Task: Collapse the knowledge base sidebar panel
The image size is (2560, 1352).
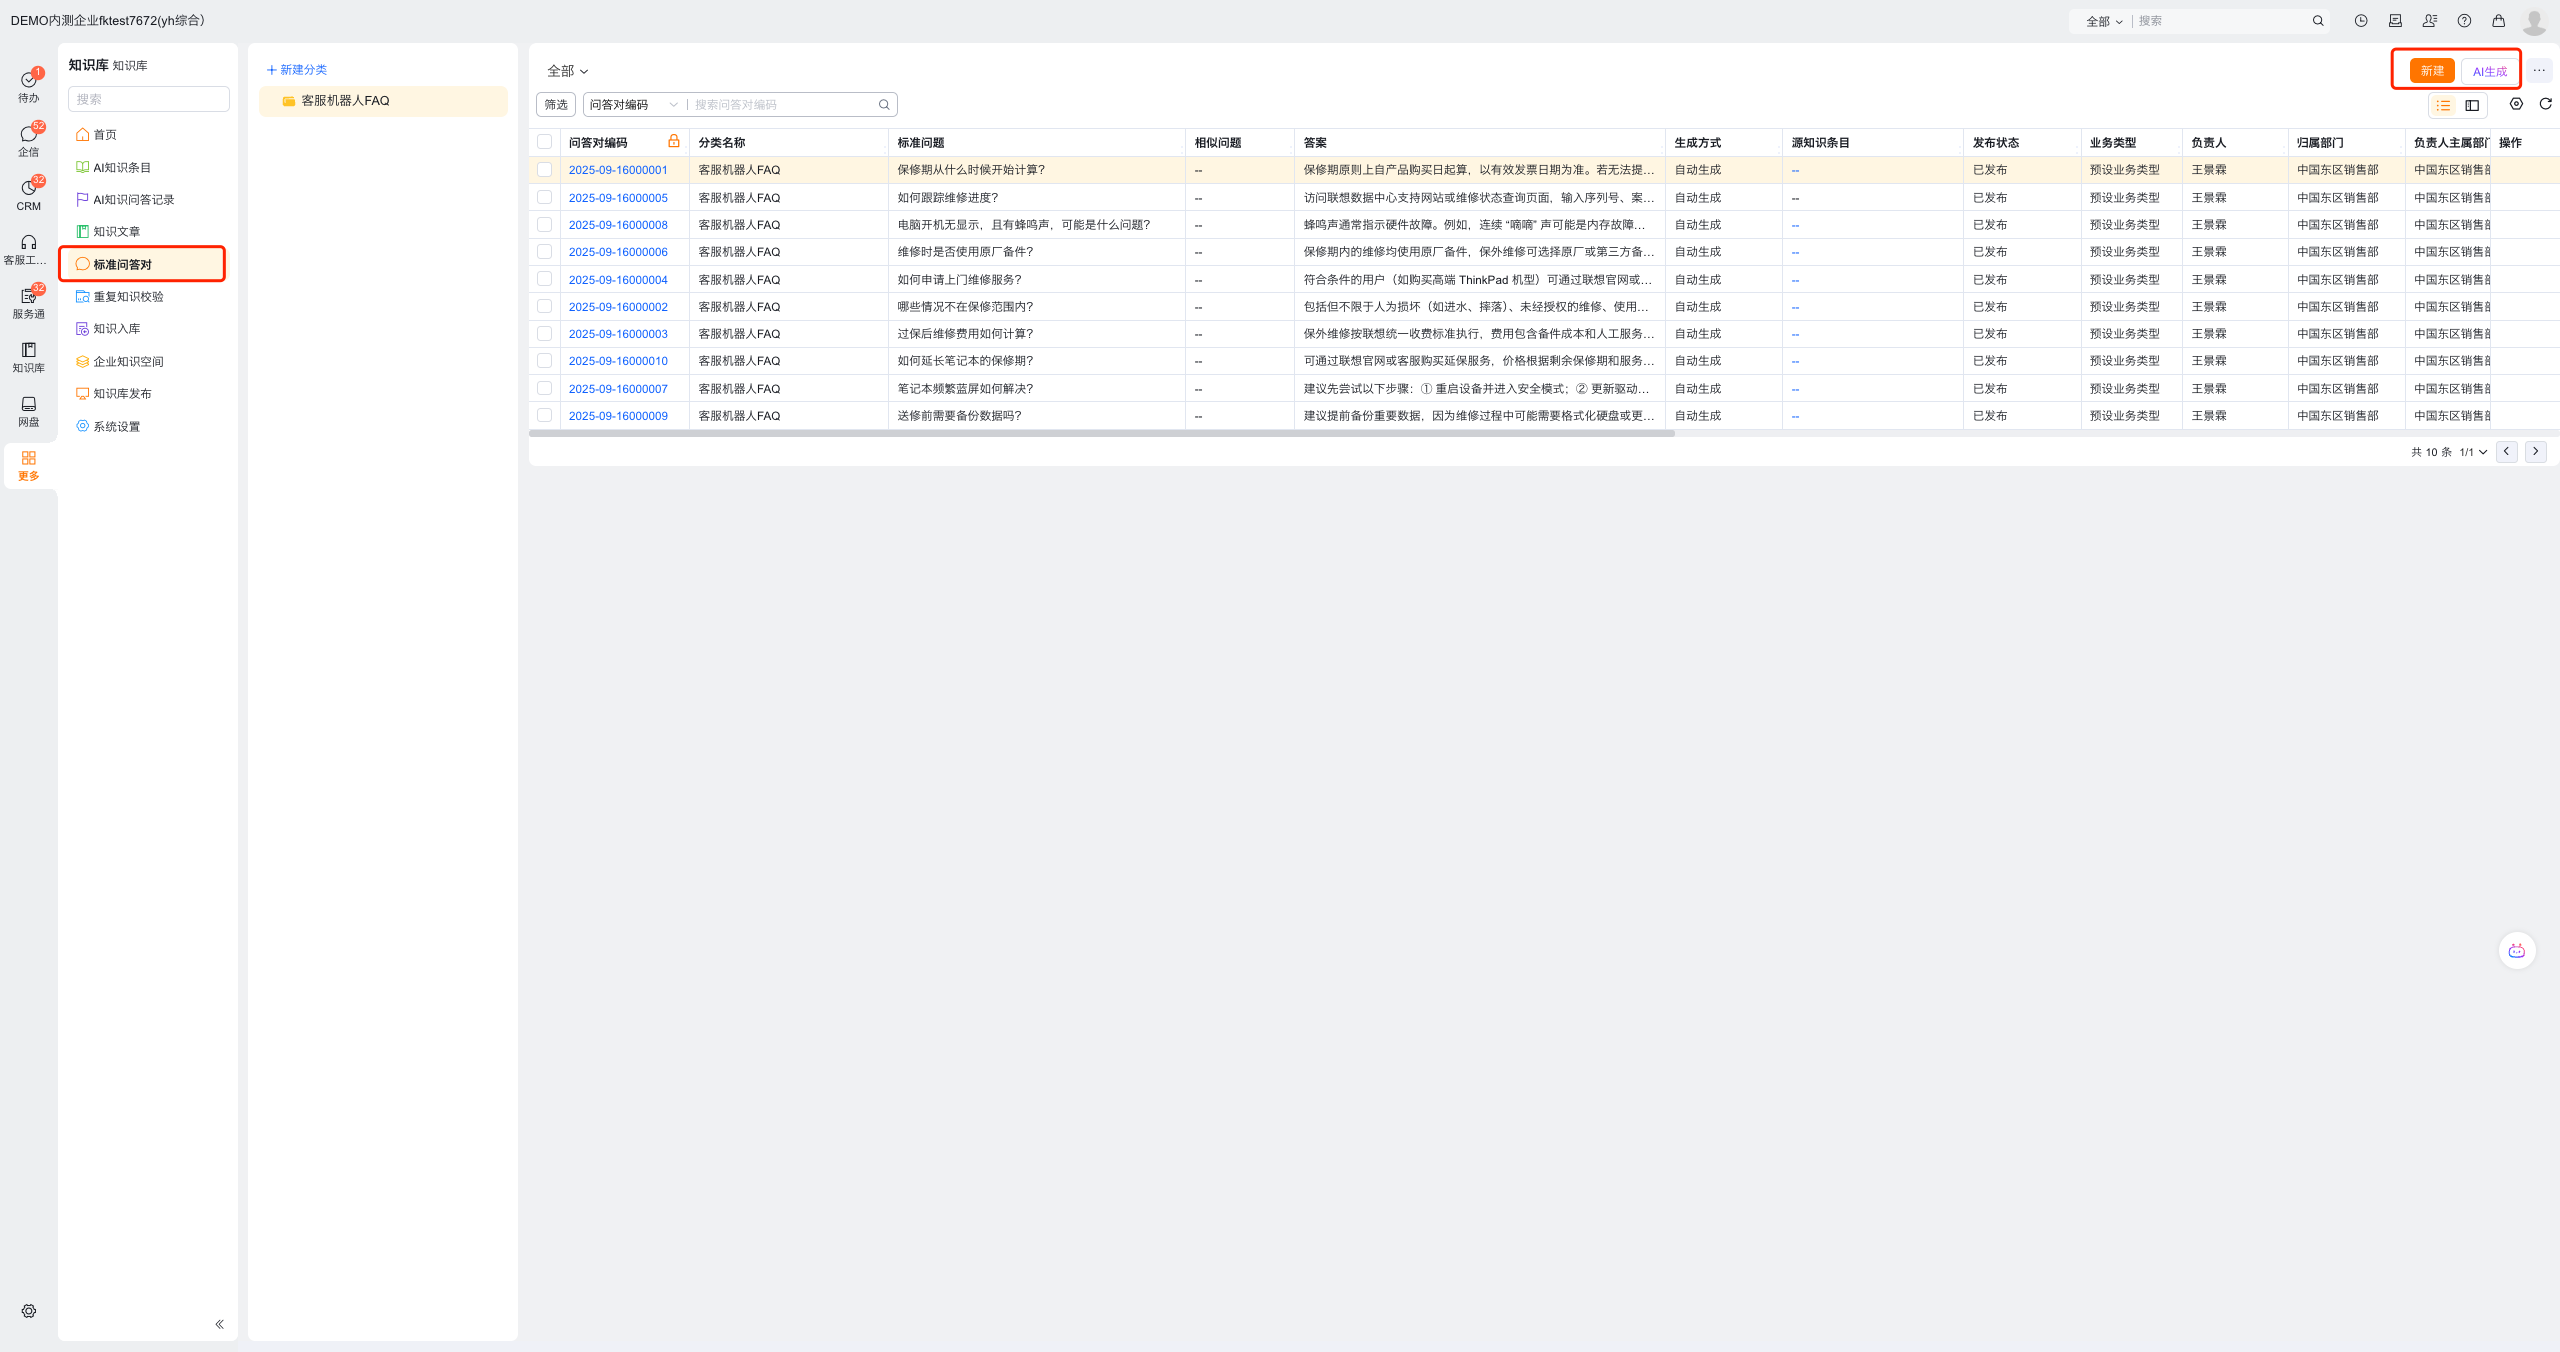Action: tap(219, 1324)
